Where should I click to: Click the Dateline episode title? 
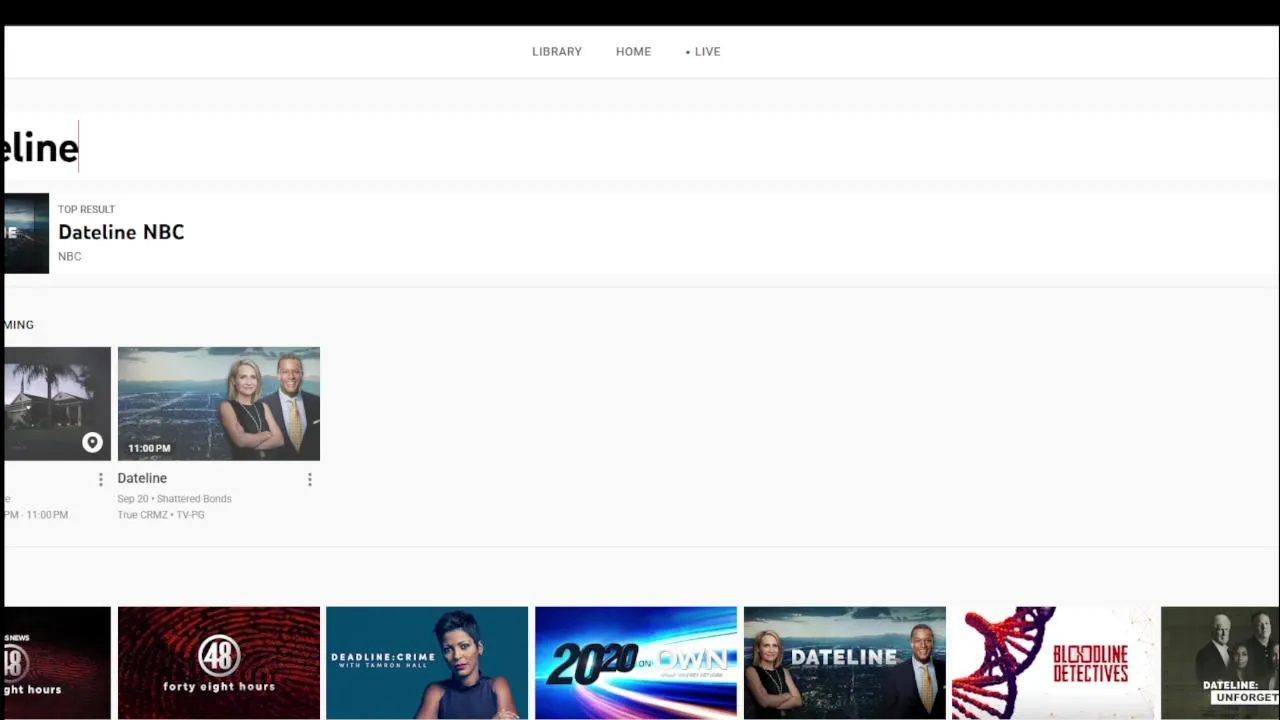(x=142, y=478)
